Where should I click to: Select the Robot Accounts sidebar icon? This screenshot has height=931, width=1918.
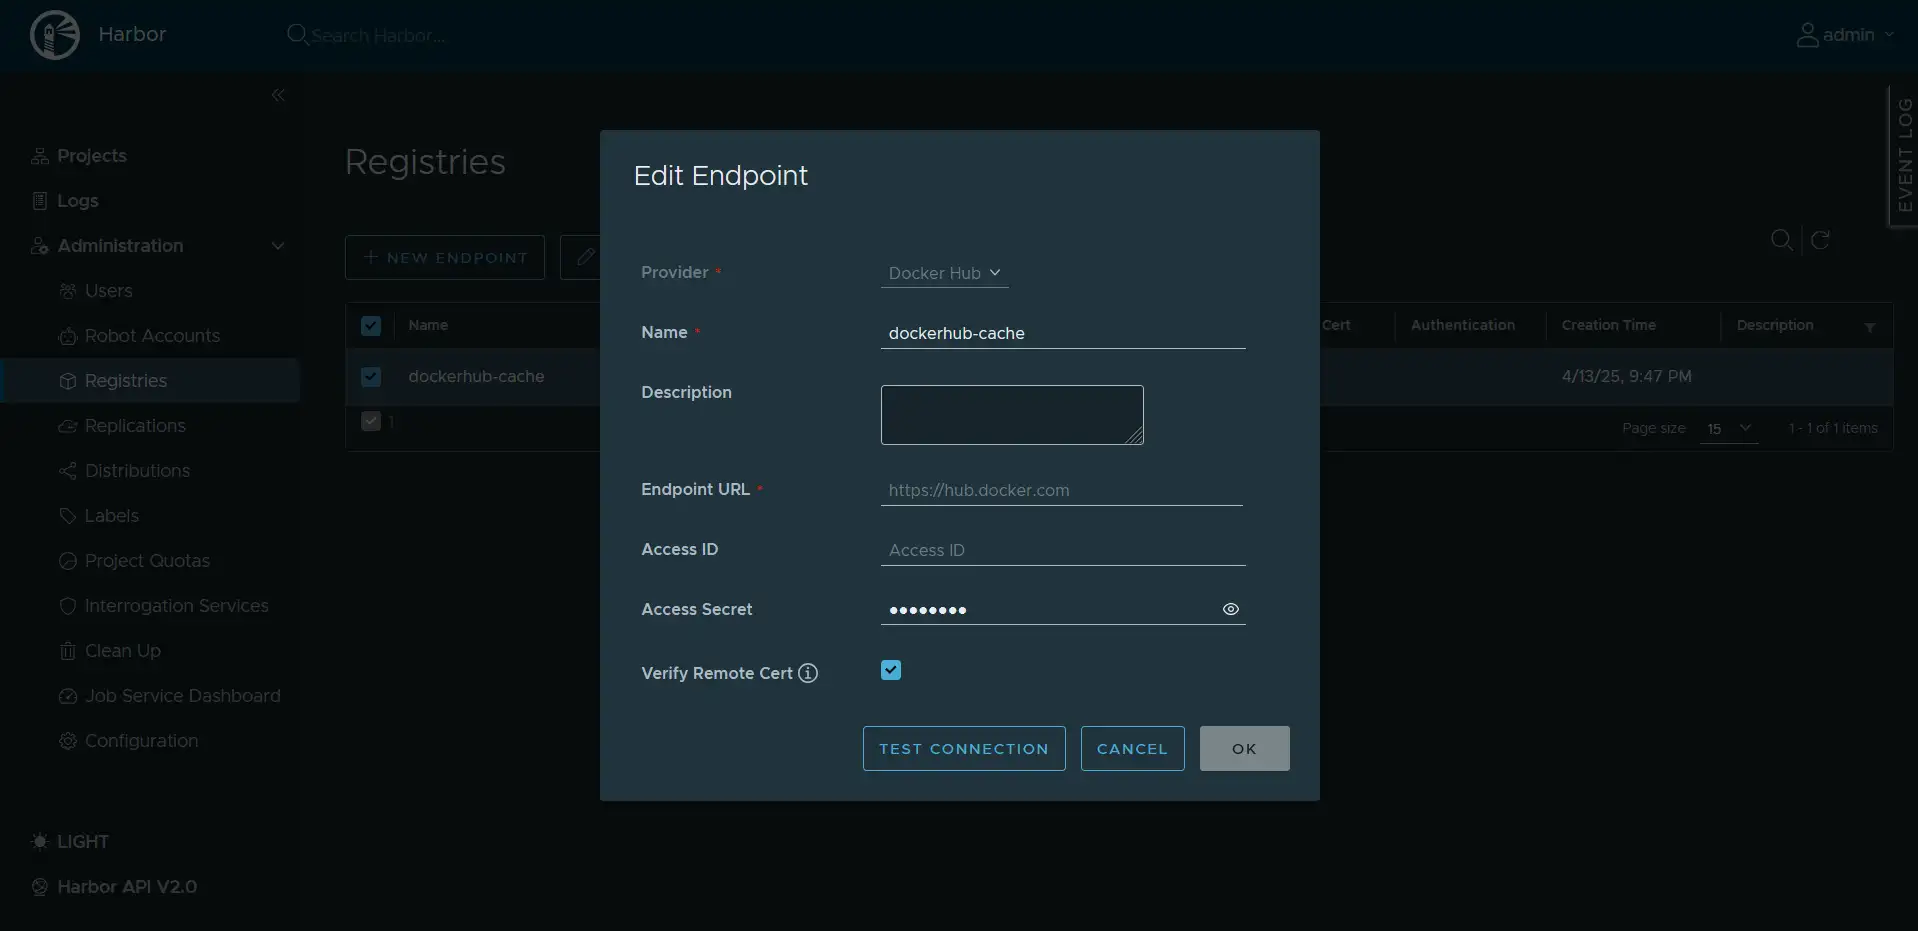(67, 336)
